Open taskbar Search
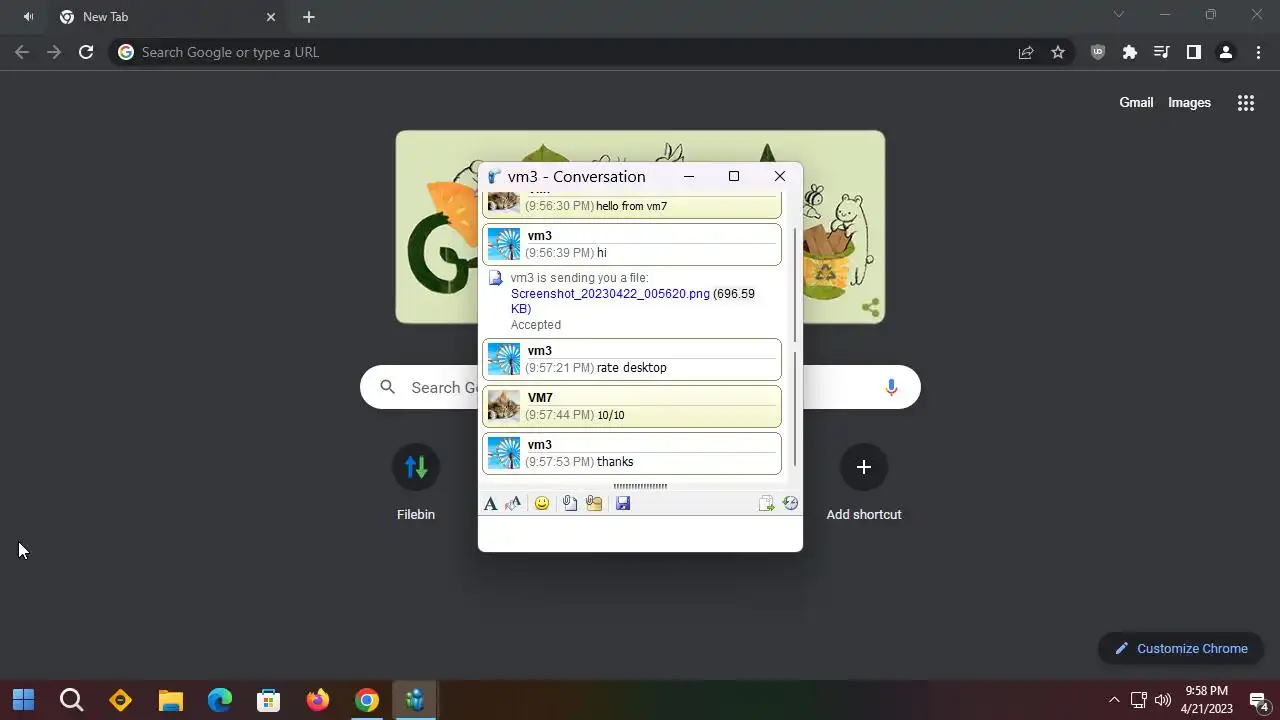 coord(72,700)
